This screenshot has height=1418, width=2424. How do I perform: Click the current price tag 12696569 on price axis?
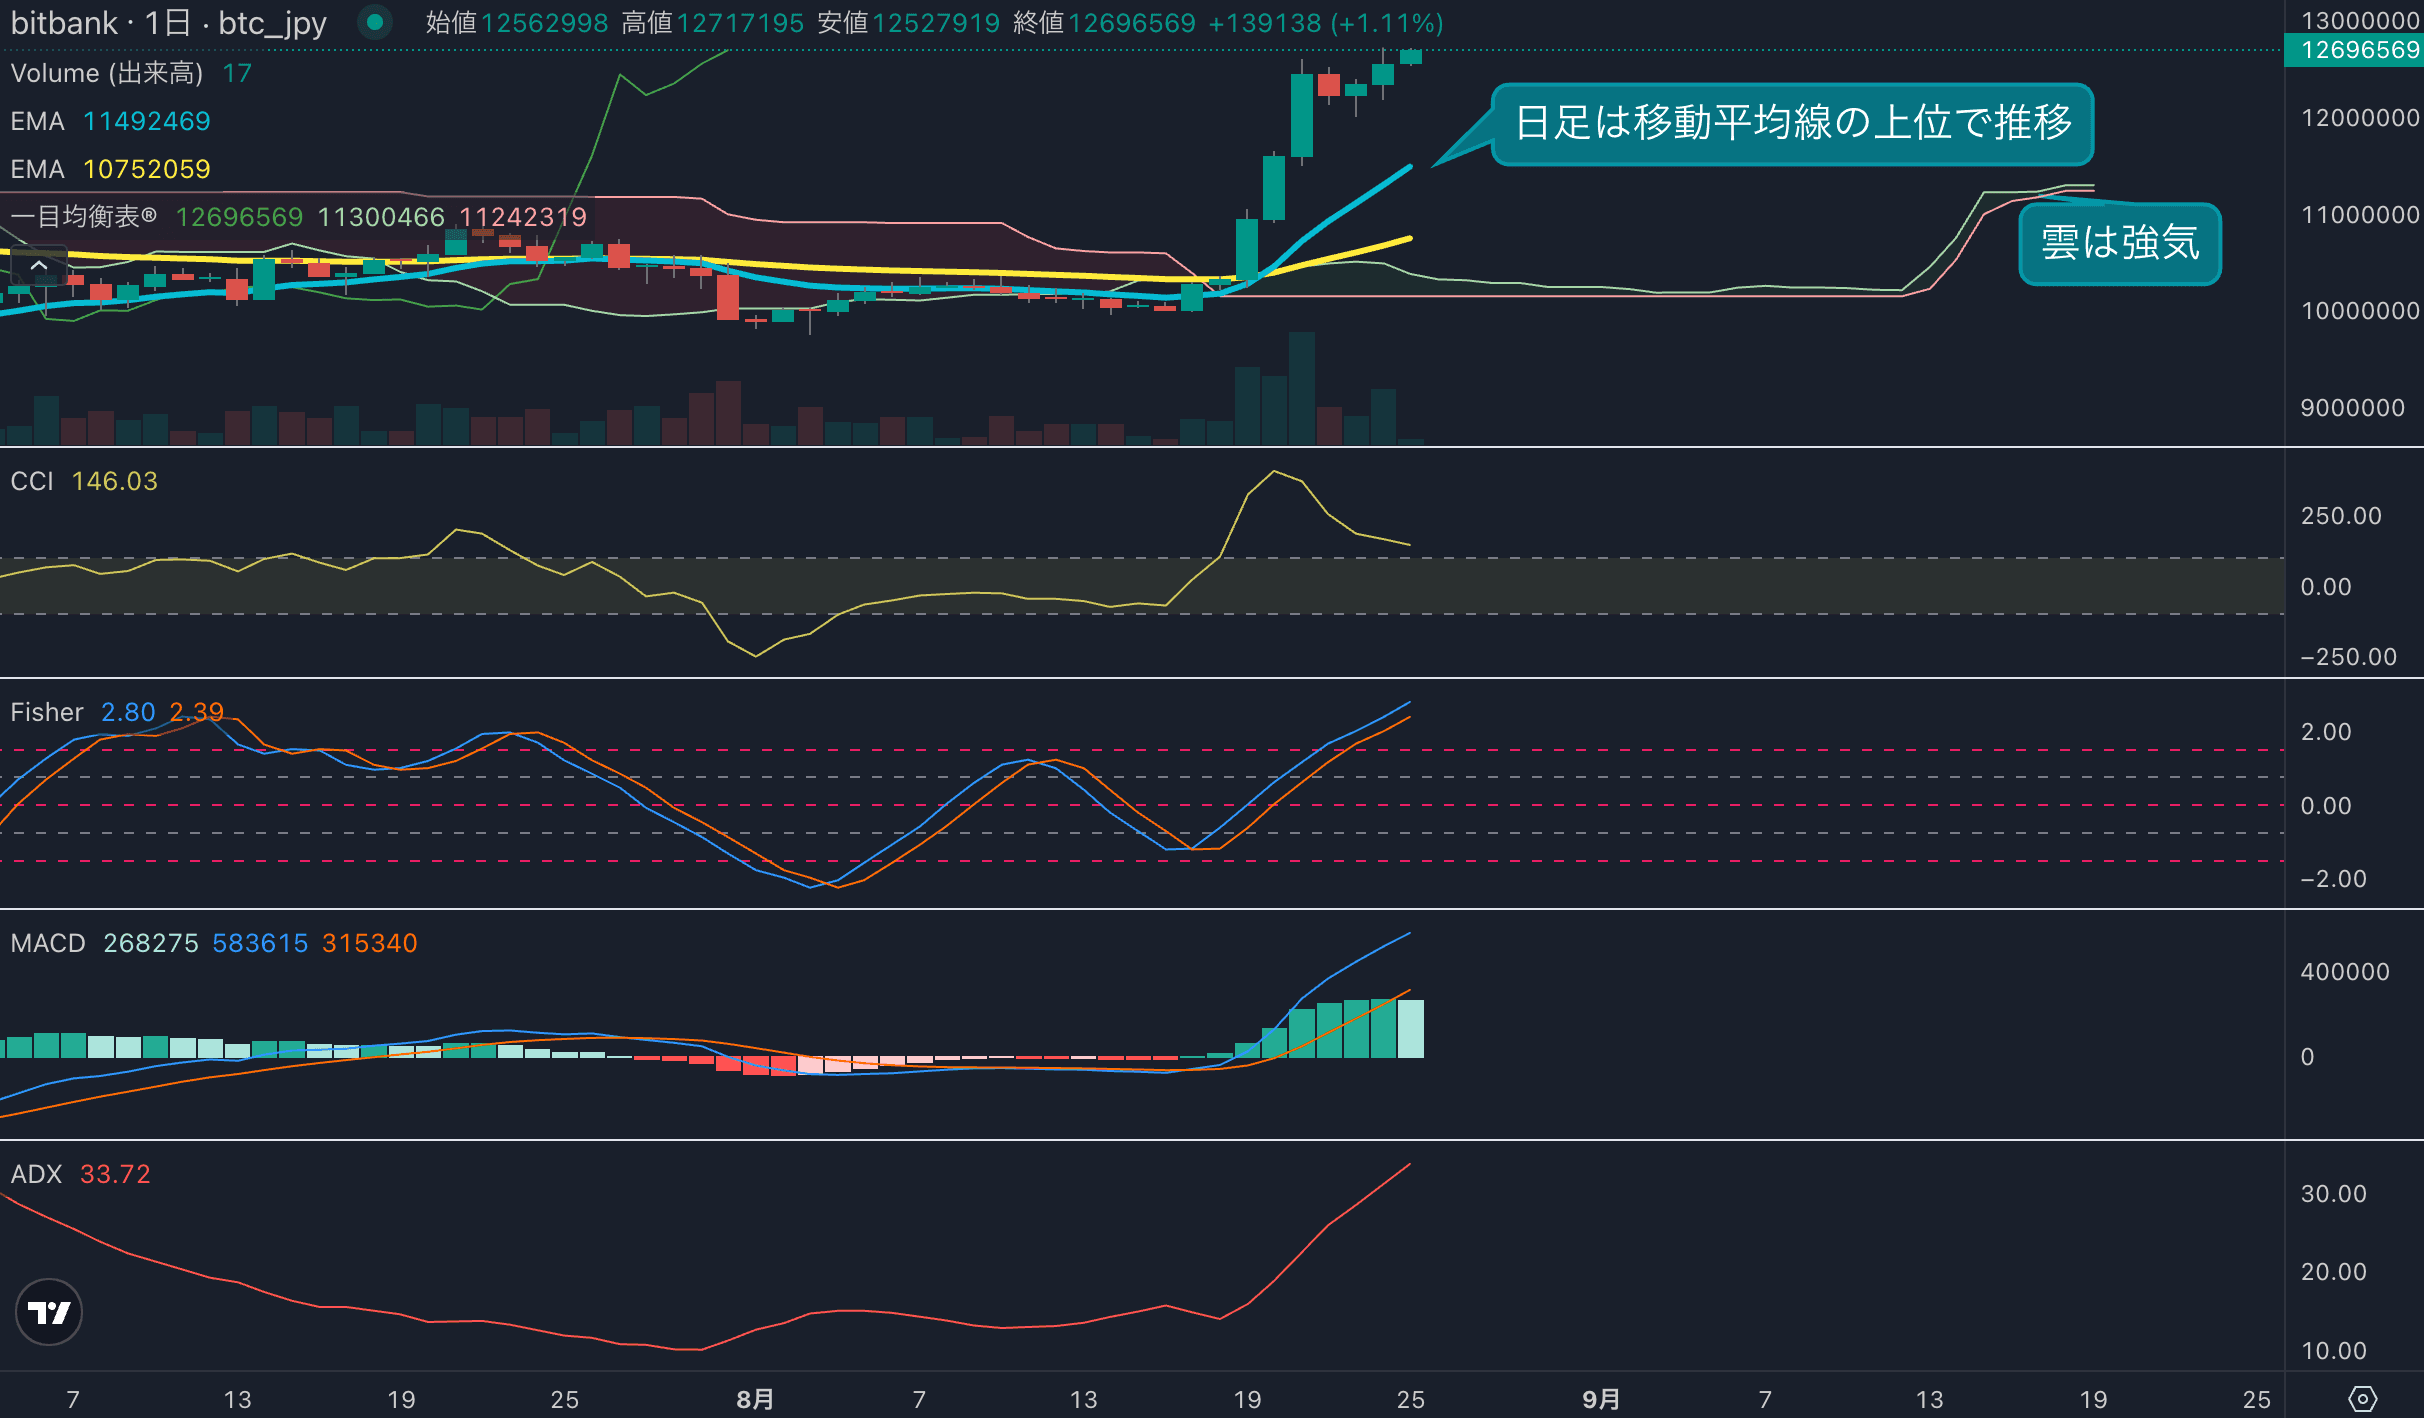click(x=2354, y=49)
